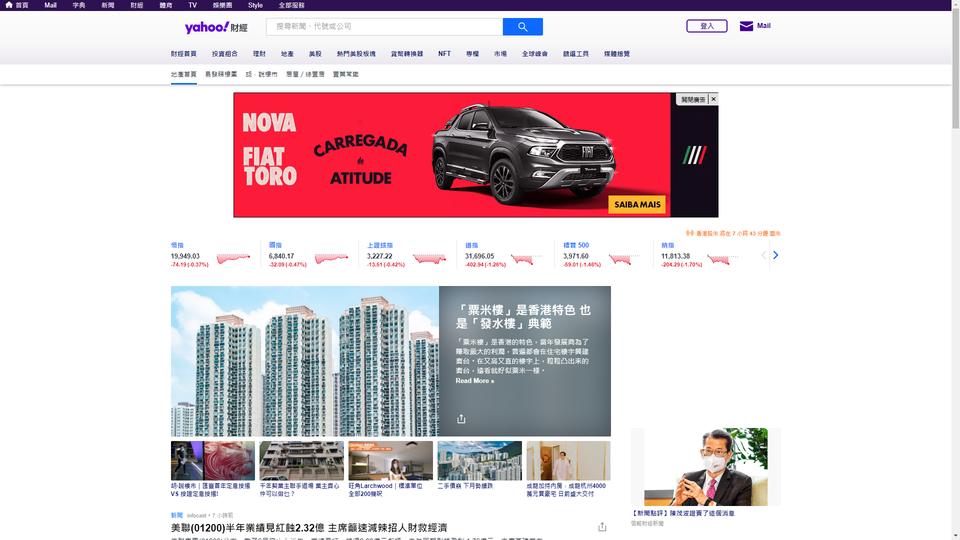
Task: Share the 美聯(01200) news article
Action: 602,527
